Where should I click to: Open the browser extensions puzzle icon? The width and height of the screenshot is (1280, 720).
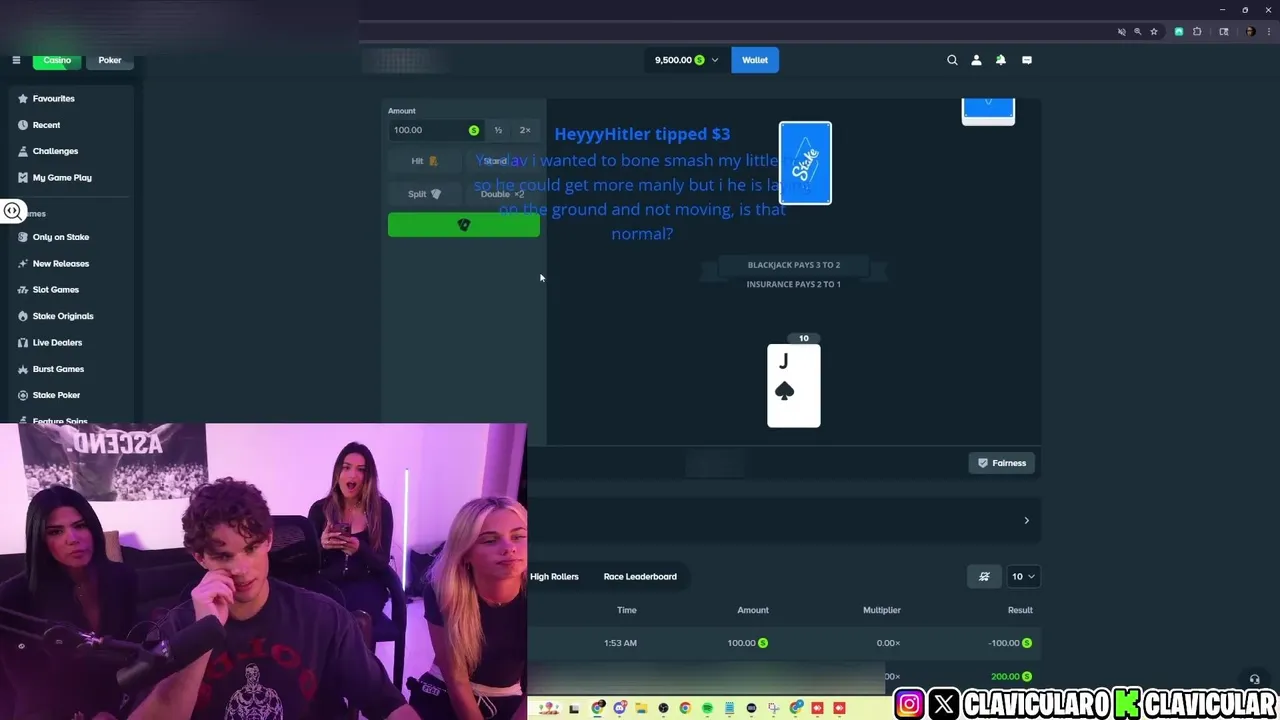tap(1197, 32)
